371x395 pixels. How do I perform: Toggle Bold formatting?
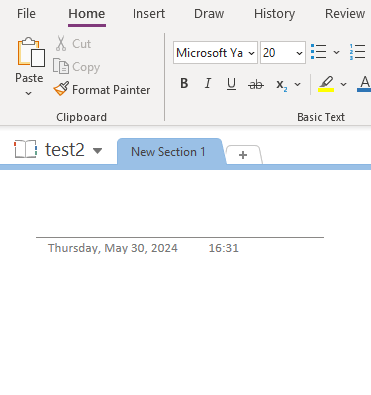184,83
